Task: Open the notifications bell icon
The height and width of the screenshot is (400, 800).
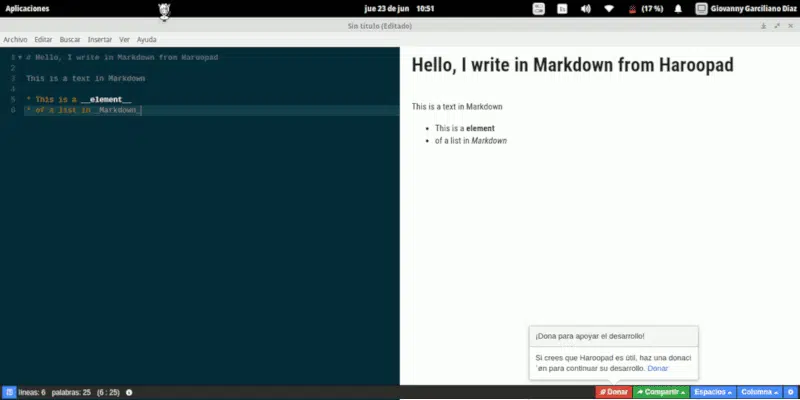Action: pos(679,8)
